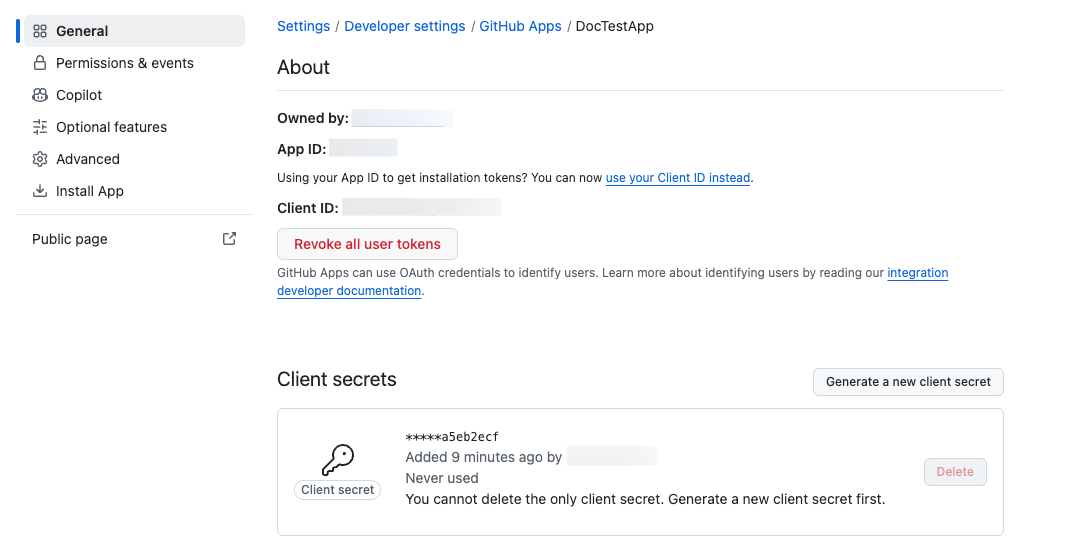Screen dimensions: 1065x557
Task: Click the key icon in client secret card
Action: click(338, 460)
